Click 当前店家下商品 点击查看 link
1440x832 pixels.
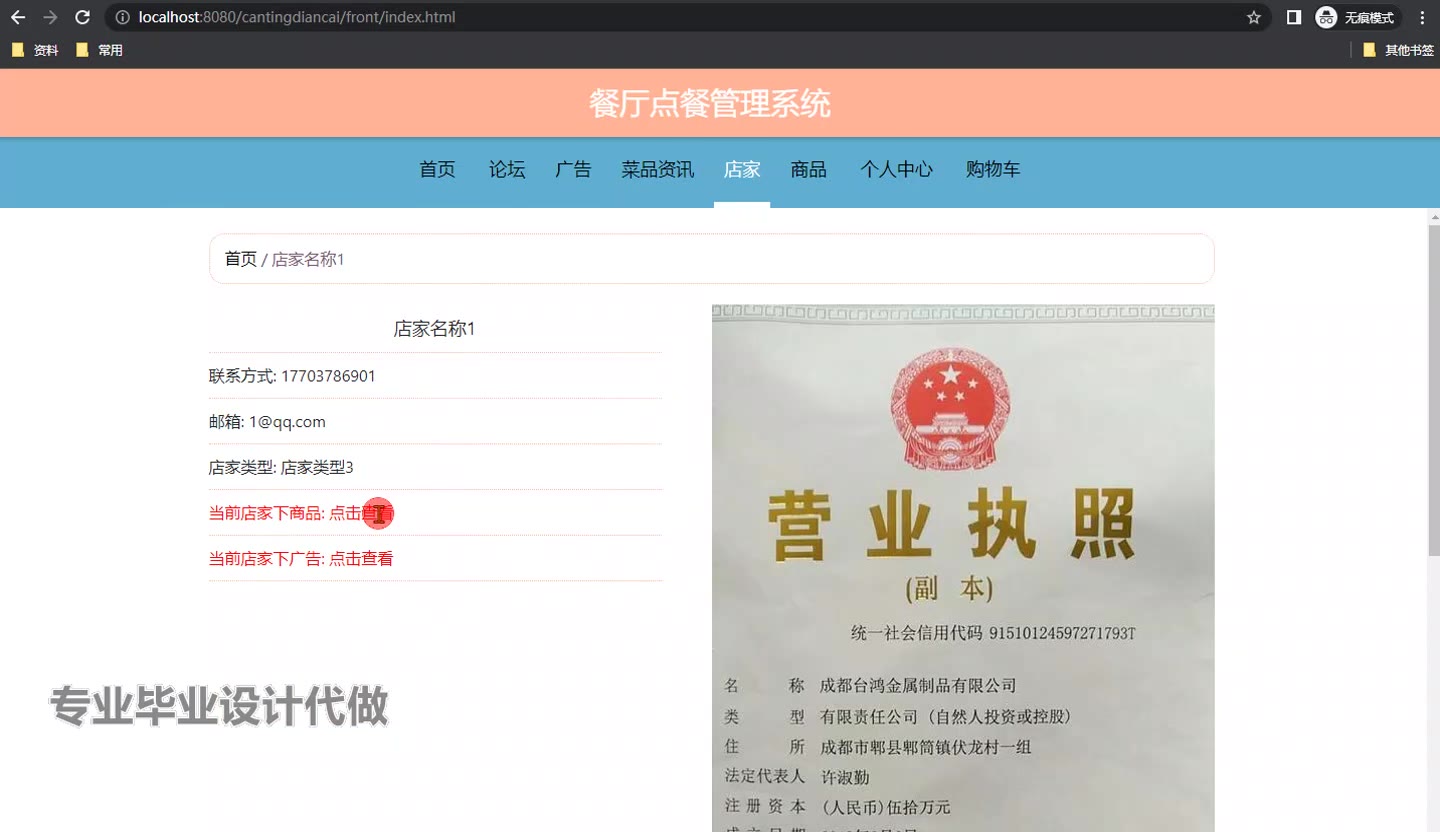tap(301, 513)
